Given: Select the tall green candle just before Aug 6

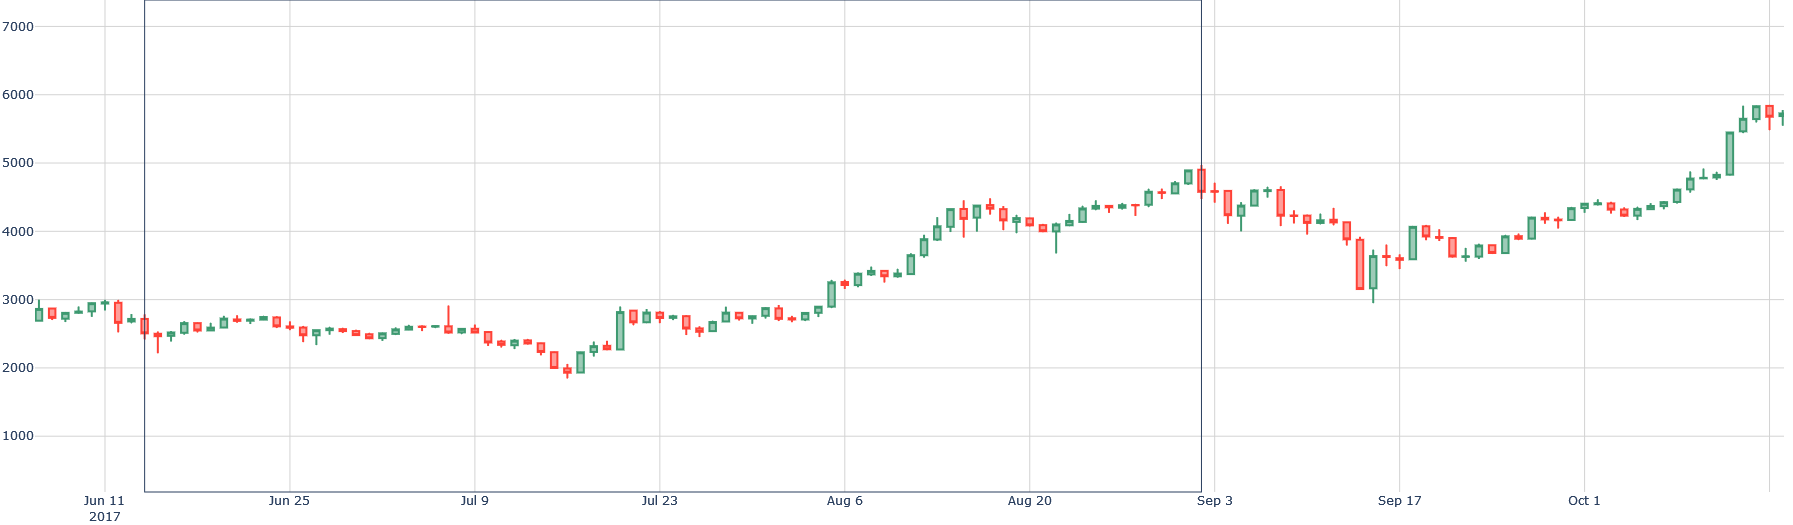Looking at the screenshot, I should (x=831, y=294).
